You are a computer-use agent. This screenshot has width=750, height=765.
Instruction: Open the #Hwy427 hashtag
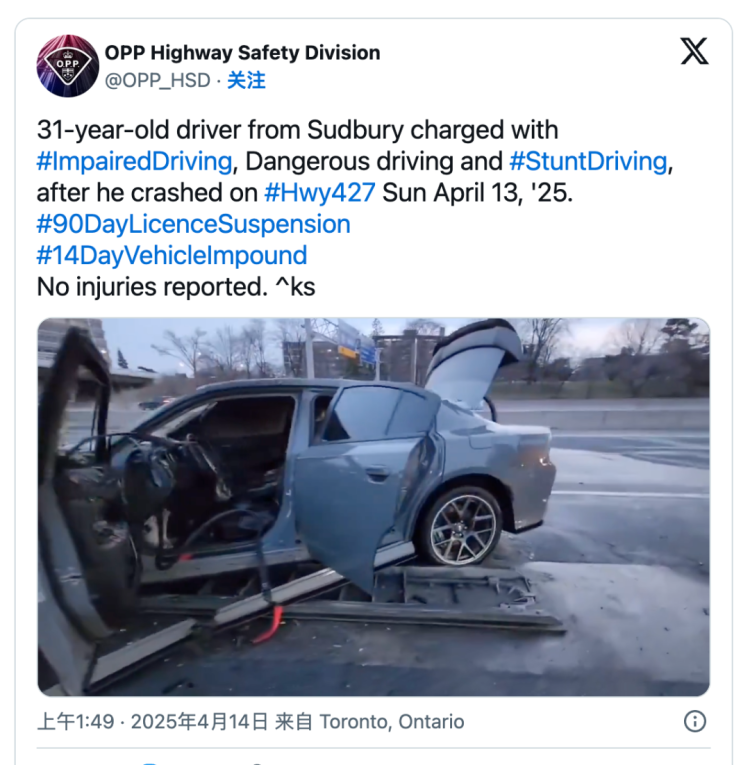pos(320,193)
